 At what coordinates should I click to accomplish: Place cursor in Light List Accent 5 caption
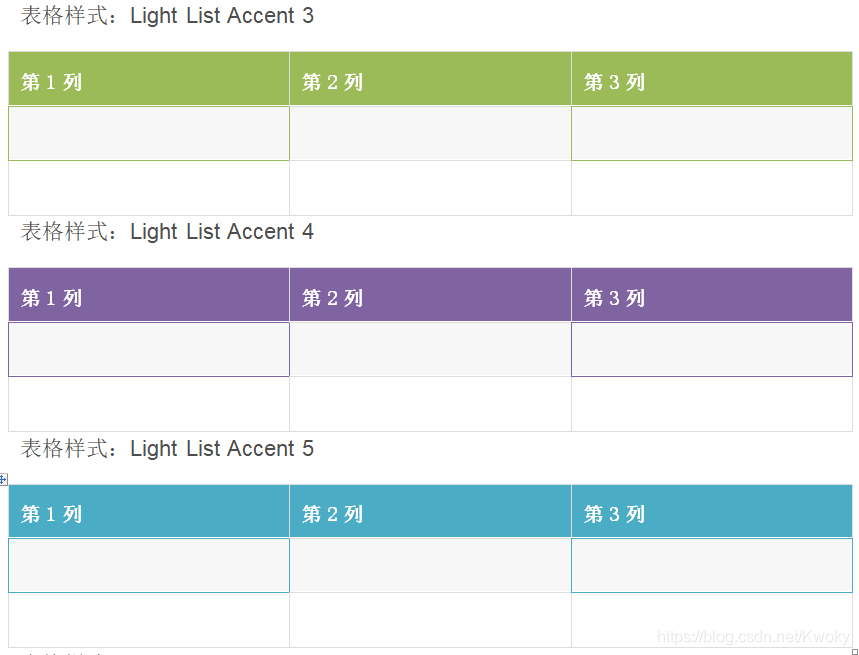(x=221, y=449)
